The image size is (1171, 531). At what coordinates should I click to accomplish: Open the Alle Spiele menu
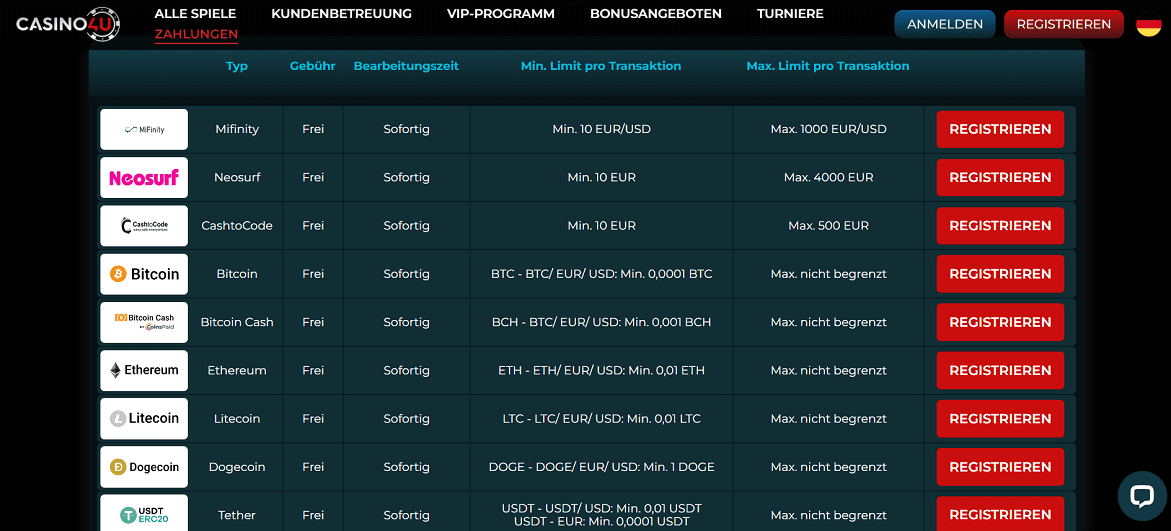pyautogui.click(x=195, y=14)
